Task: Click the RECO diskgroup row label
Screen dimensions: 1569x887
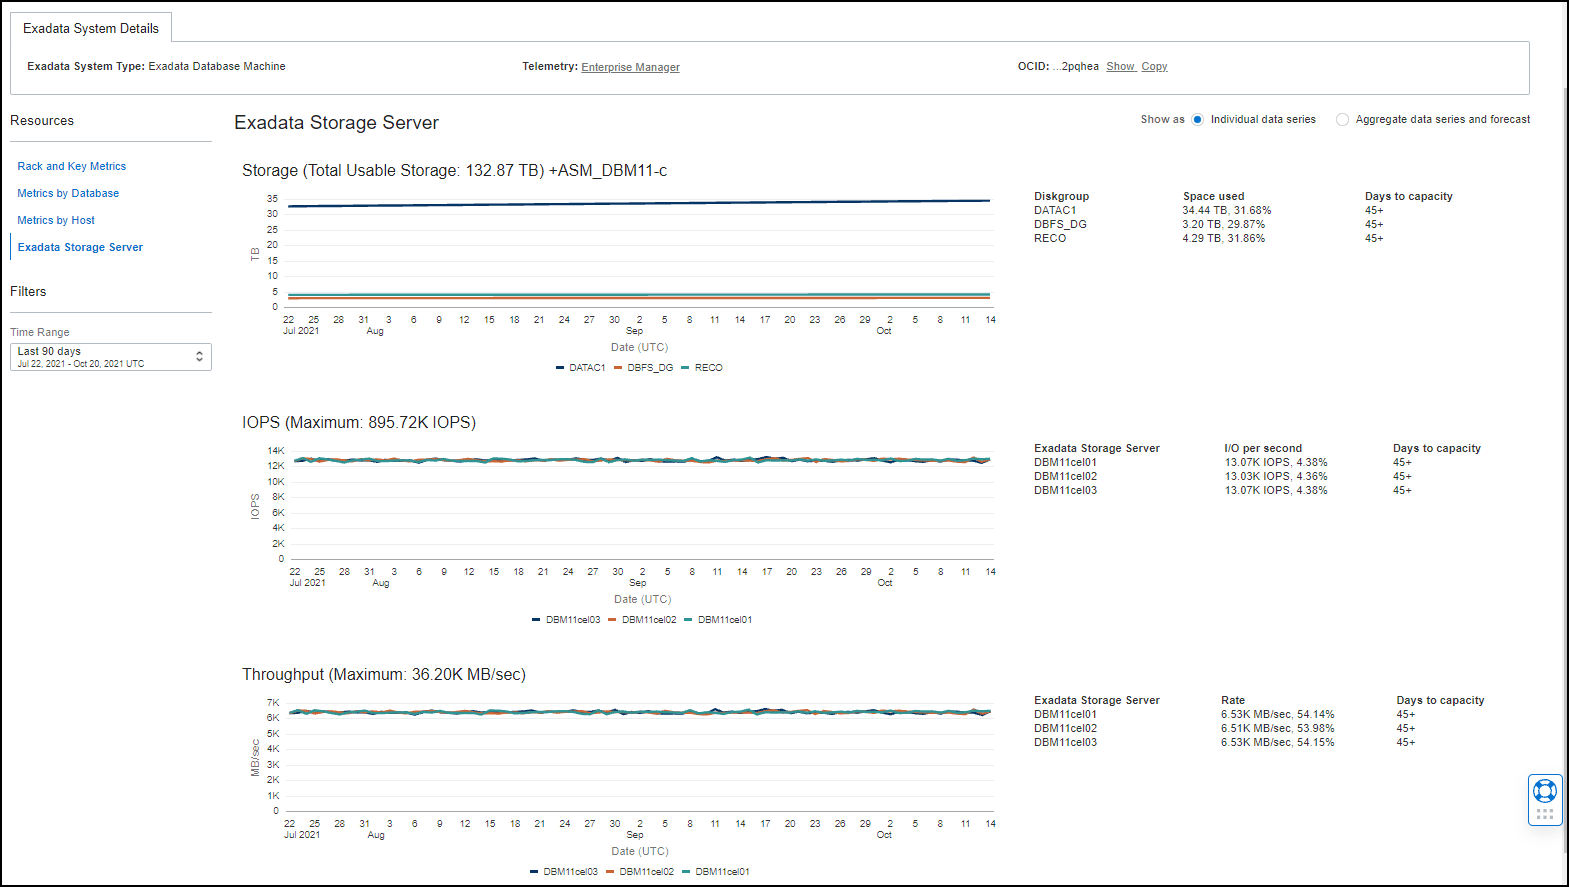Action: coord(1049,238)
